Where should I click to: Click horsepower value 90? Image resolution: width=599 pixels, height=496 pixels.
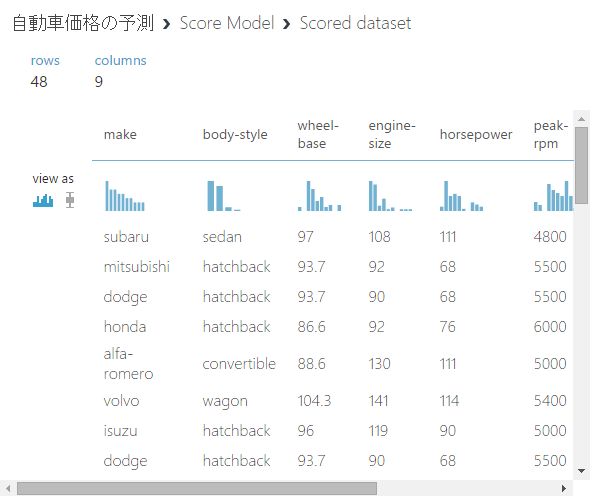(448, 431)
